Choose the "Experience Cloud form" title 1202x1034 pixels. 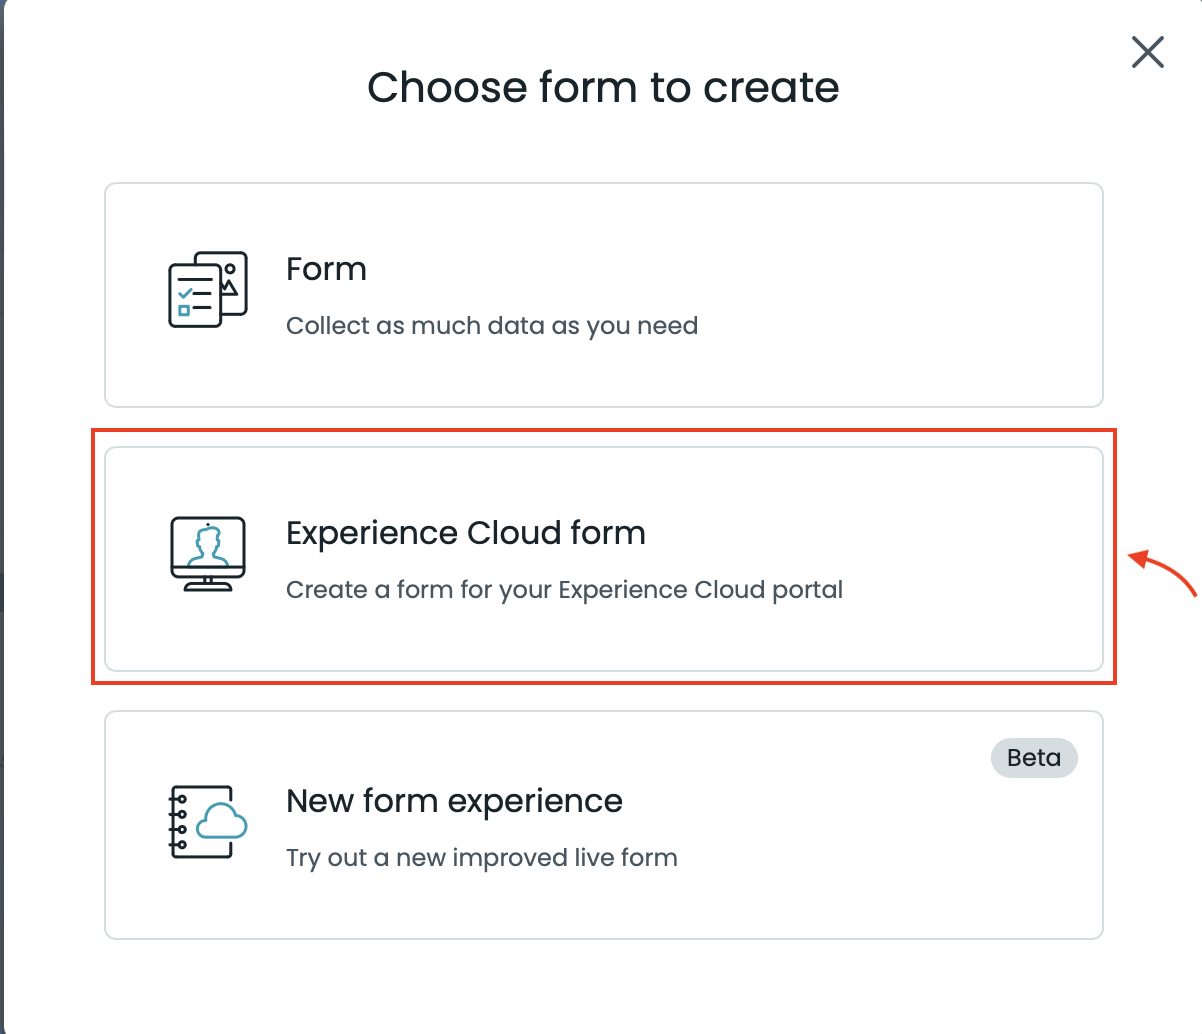click(465, 533)
